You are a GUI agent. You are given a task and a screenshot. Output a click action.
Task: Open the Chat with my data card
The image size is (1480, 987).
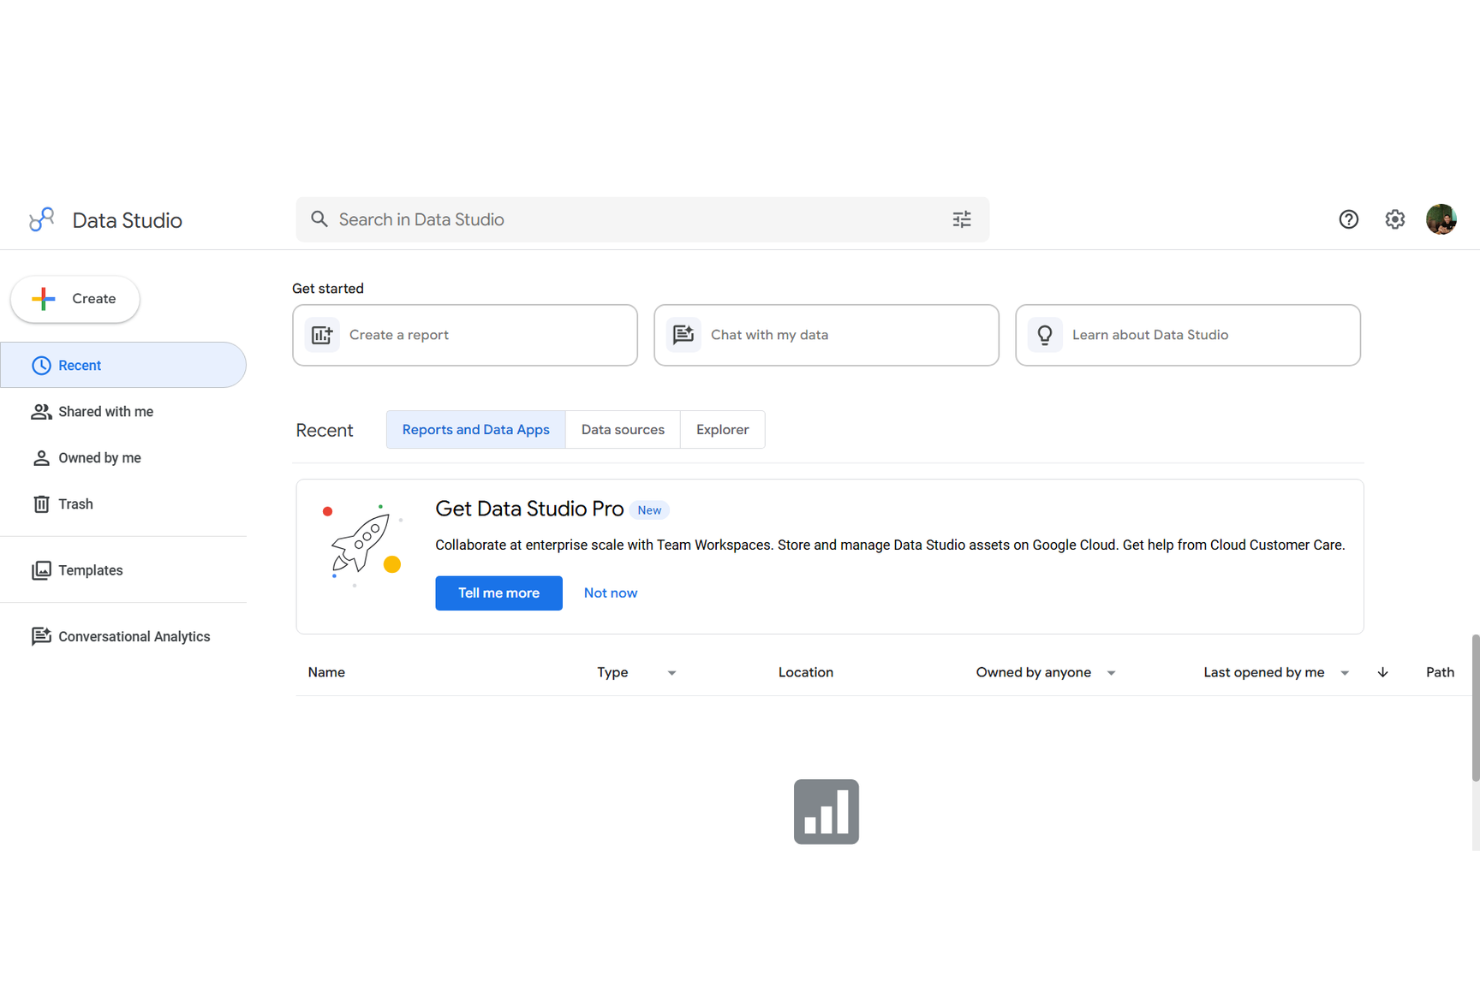[826, 335]
